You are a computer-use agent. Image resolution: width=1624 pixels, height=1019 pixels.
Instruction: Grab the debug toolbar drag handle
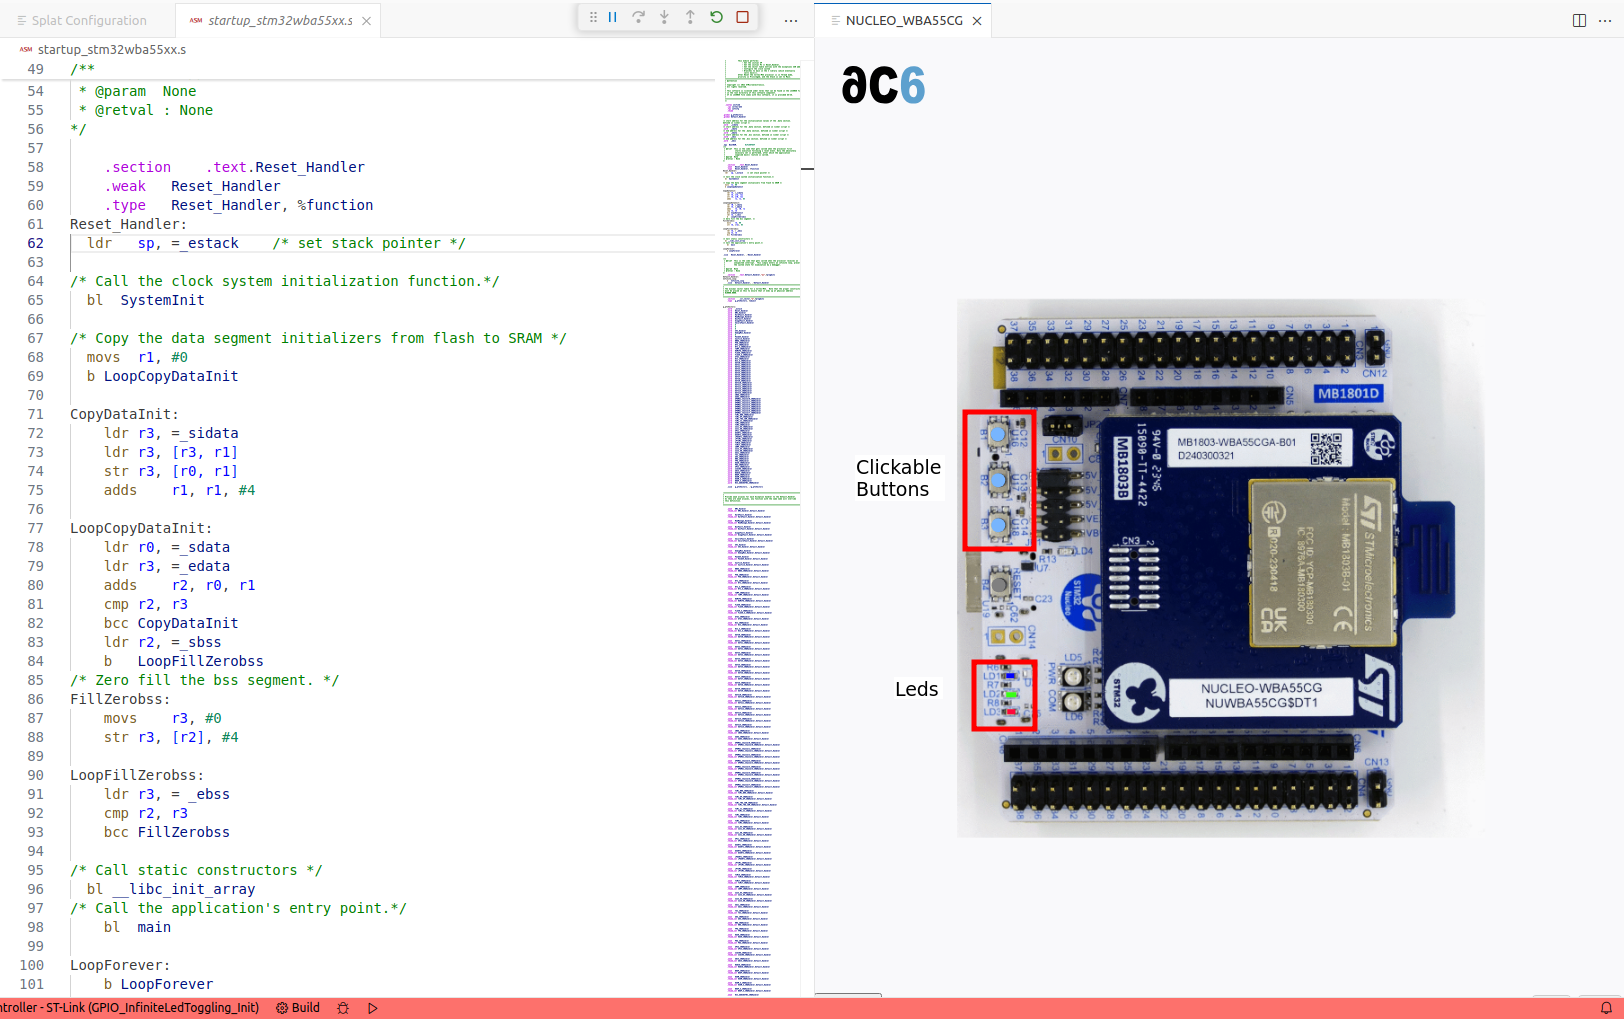pos(593,17)
